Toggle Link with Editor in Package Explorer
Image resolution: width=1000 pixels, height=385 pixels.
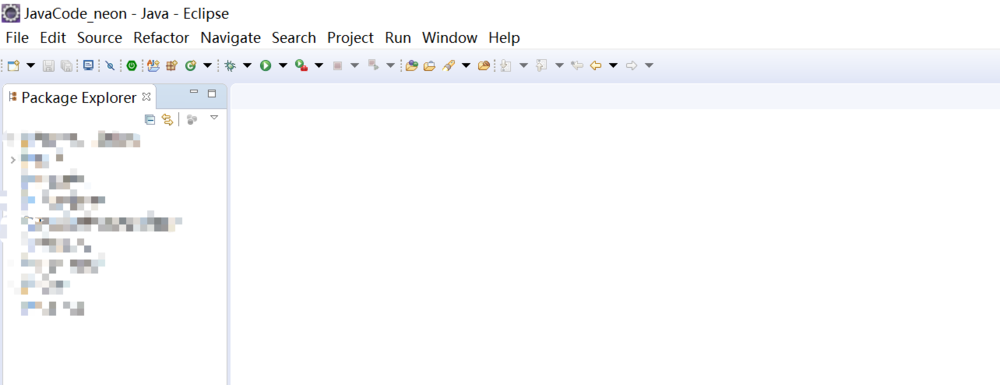pyautogui.click(x=167, y=119)
